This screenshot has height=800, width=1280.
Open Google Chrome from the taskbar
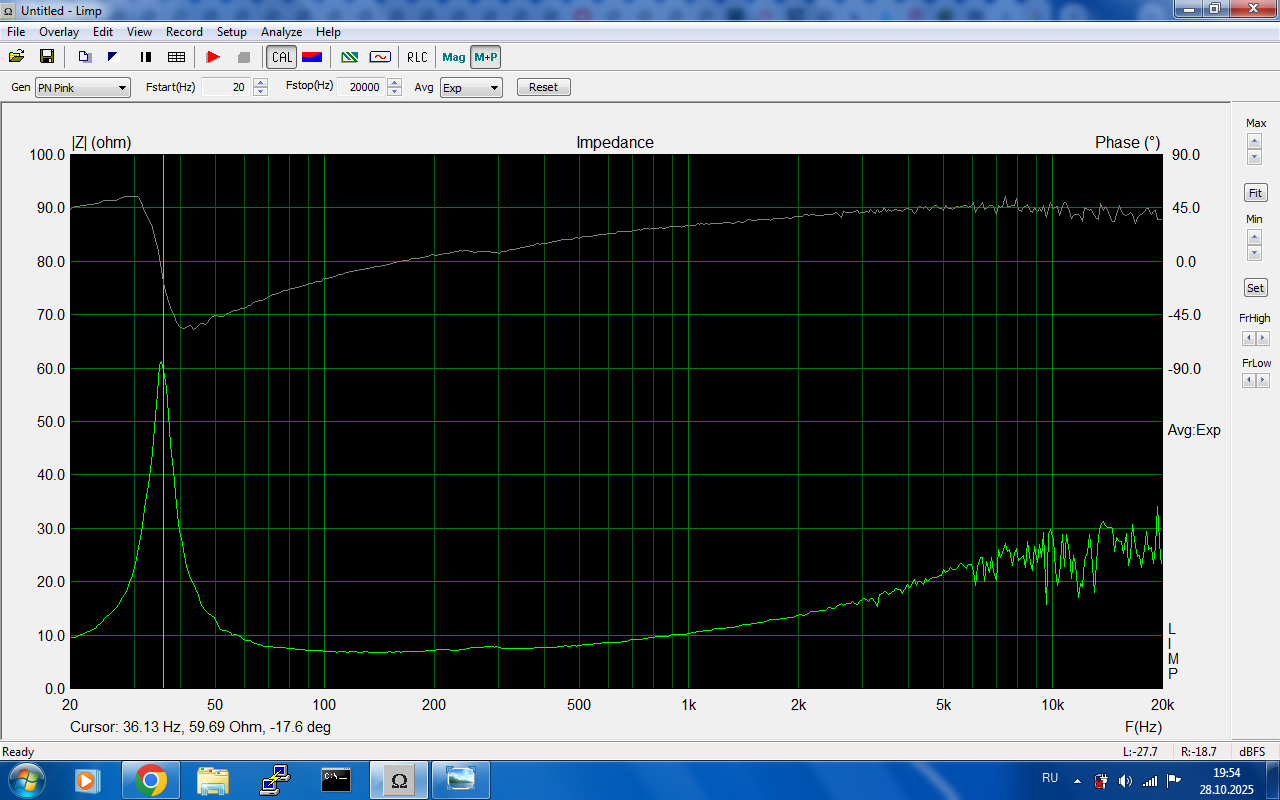pyautogui.click(x=151, y=779)
